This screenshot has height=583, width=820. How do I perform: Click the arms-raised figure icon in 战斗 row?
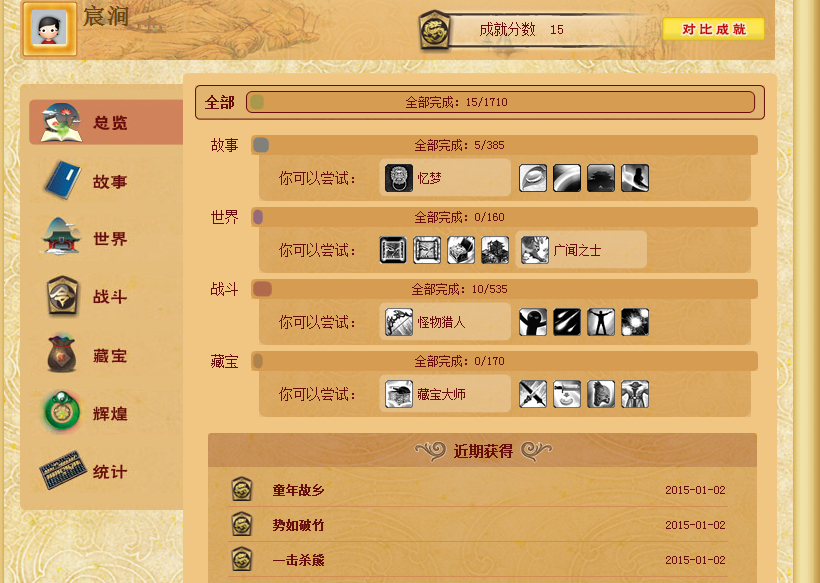tap(601, 322)
